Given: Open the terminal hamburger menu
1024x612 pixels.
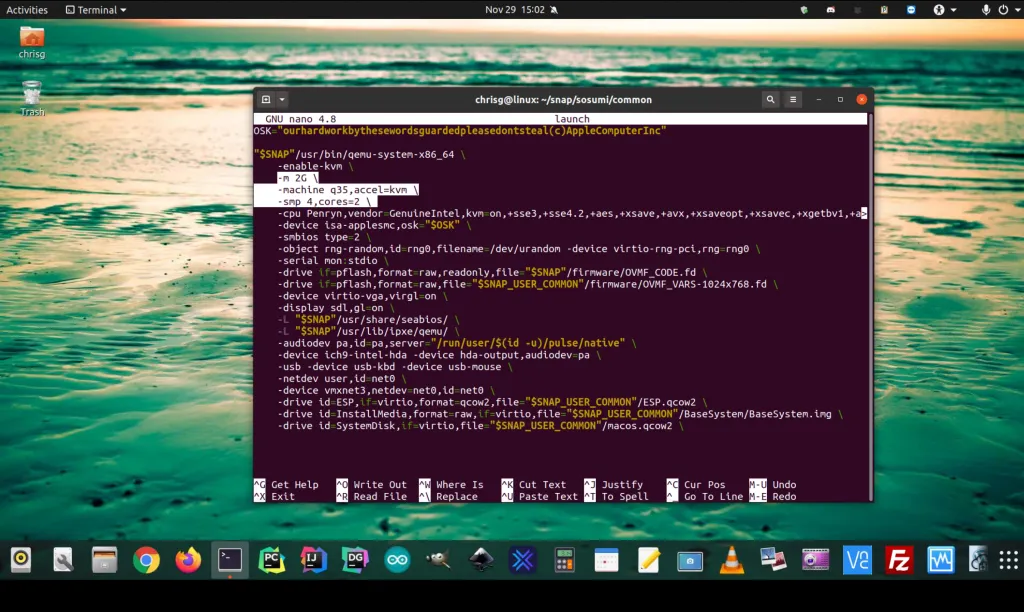Looking at the screenshot, I should 793,99.
